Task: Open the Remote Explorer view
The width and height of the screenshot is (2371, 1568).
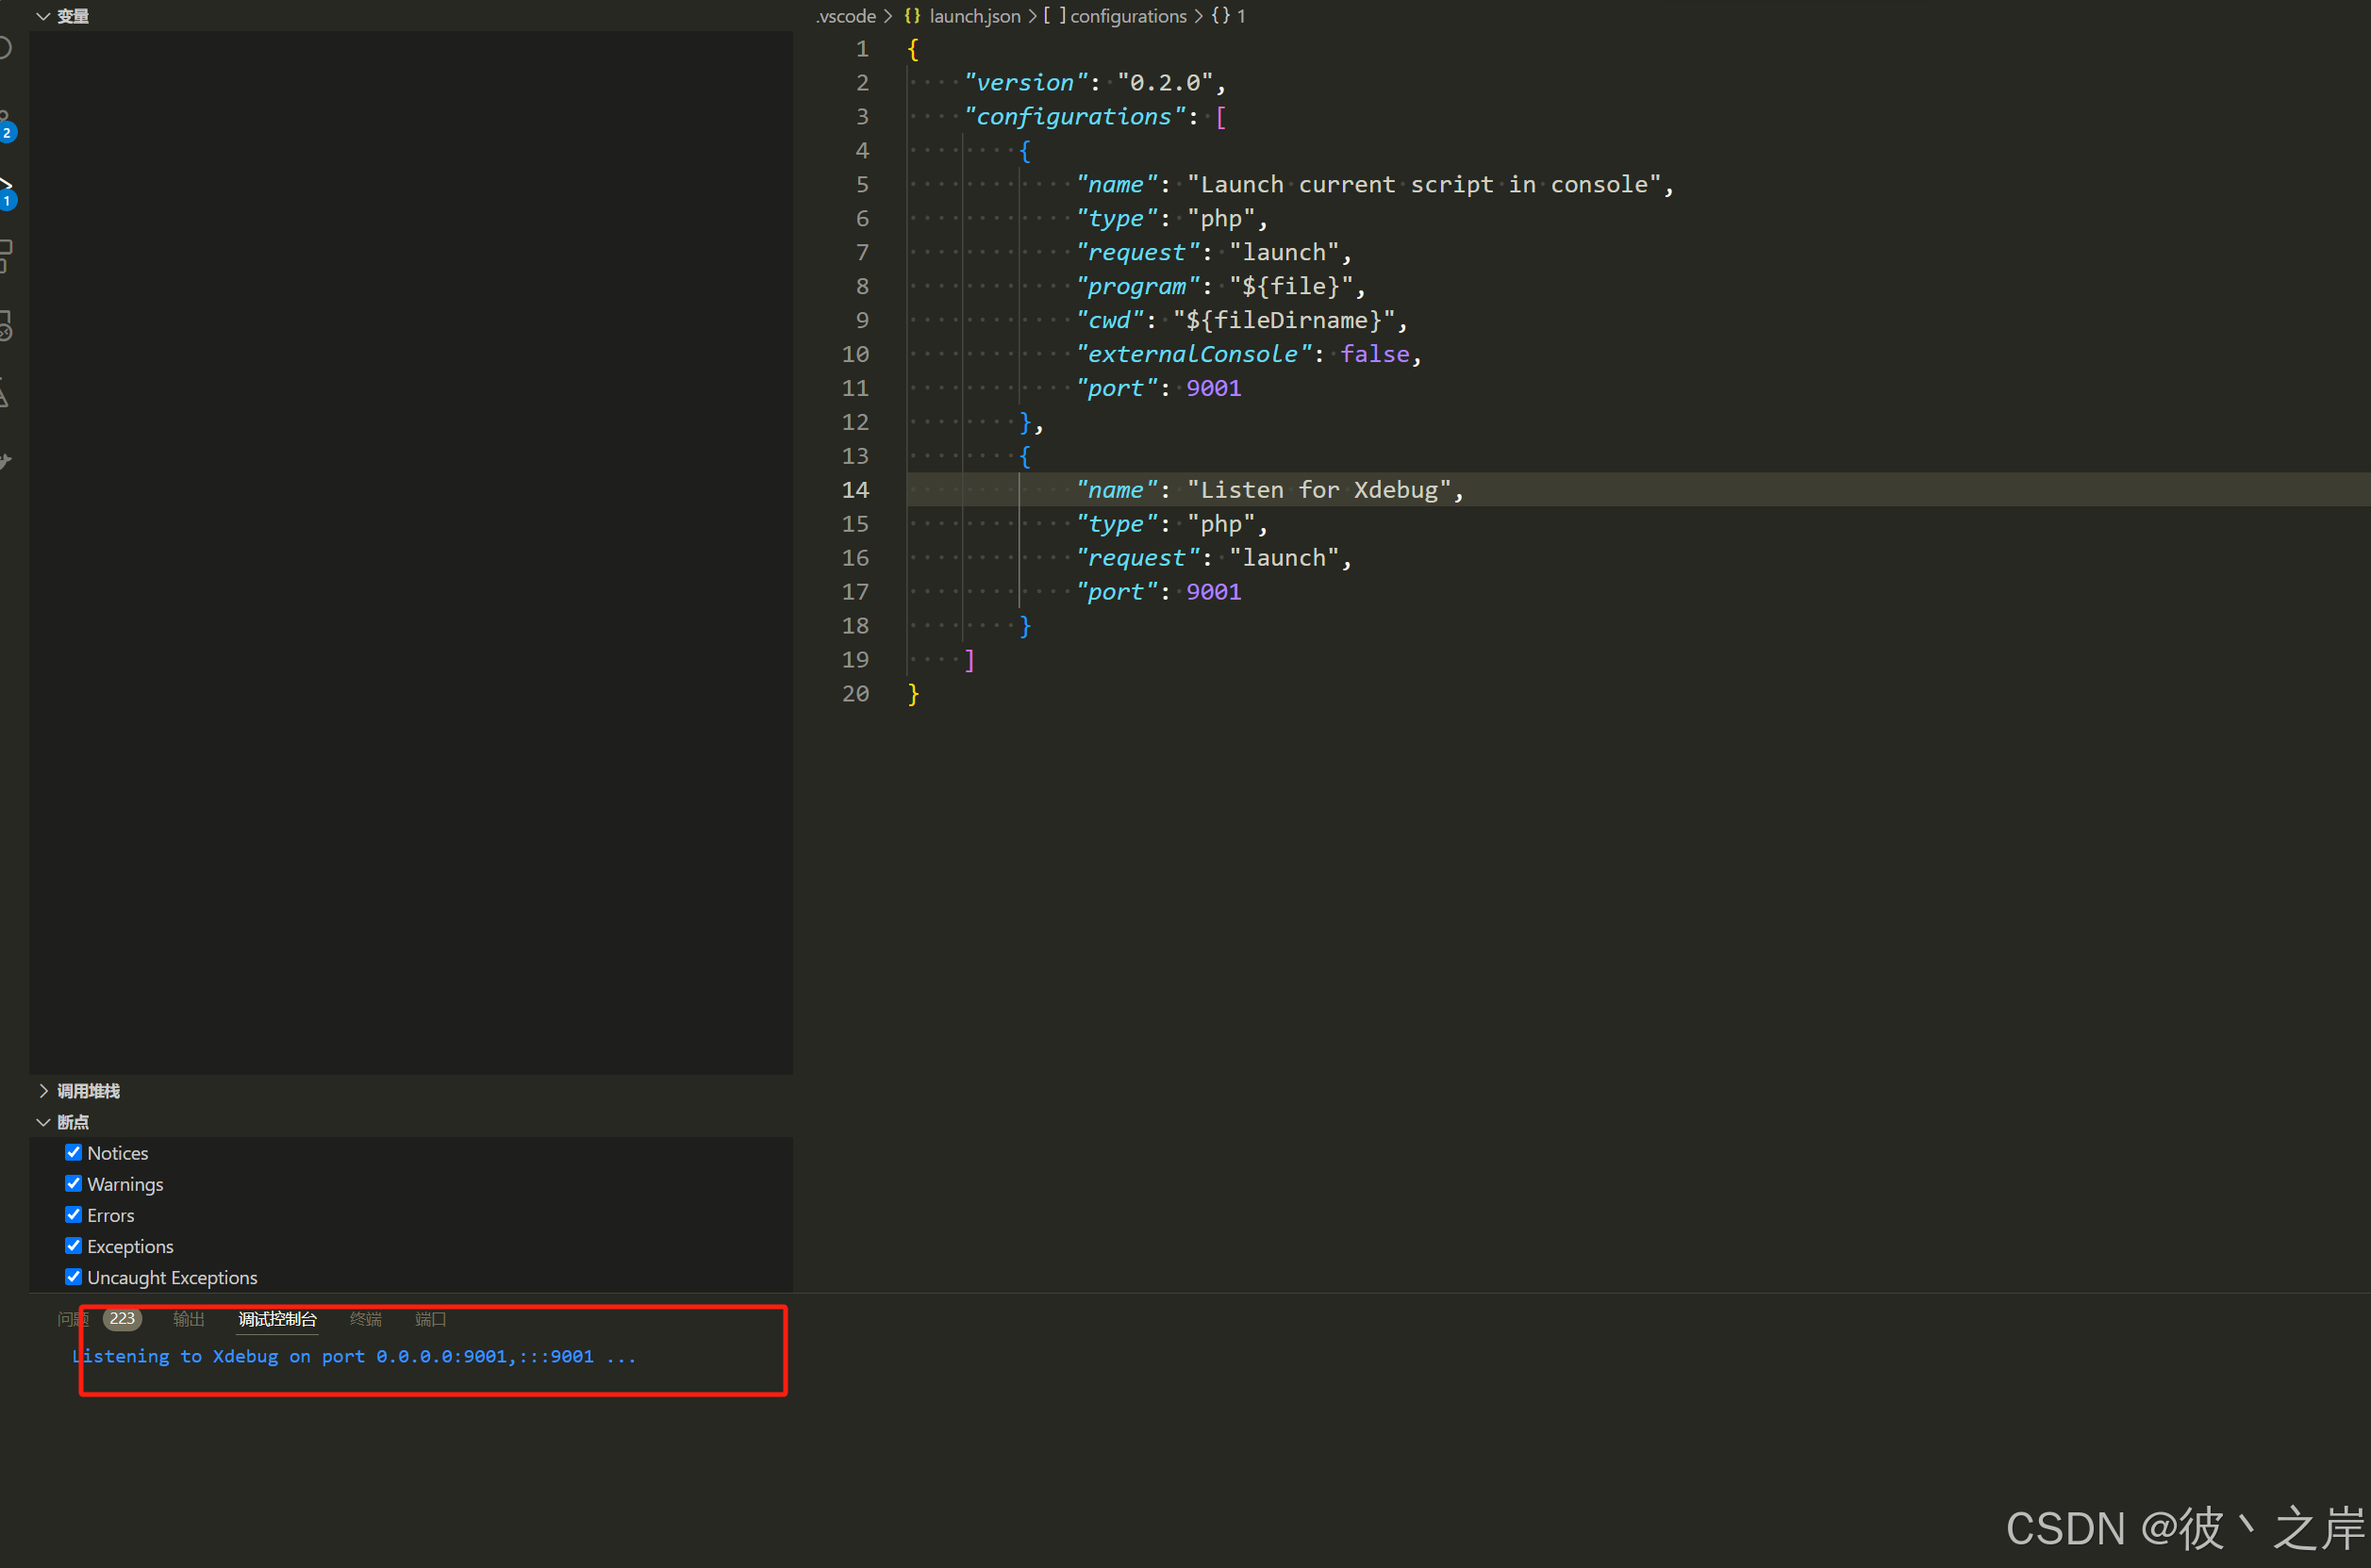Action: [8, 325]
